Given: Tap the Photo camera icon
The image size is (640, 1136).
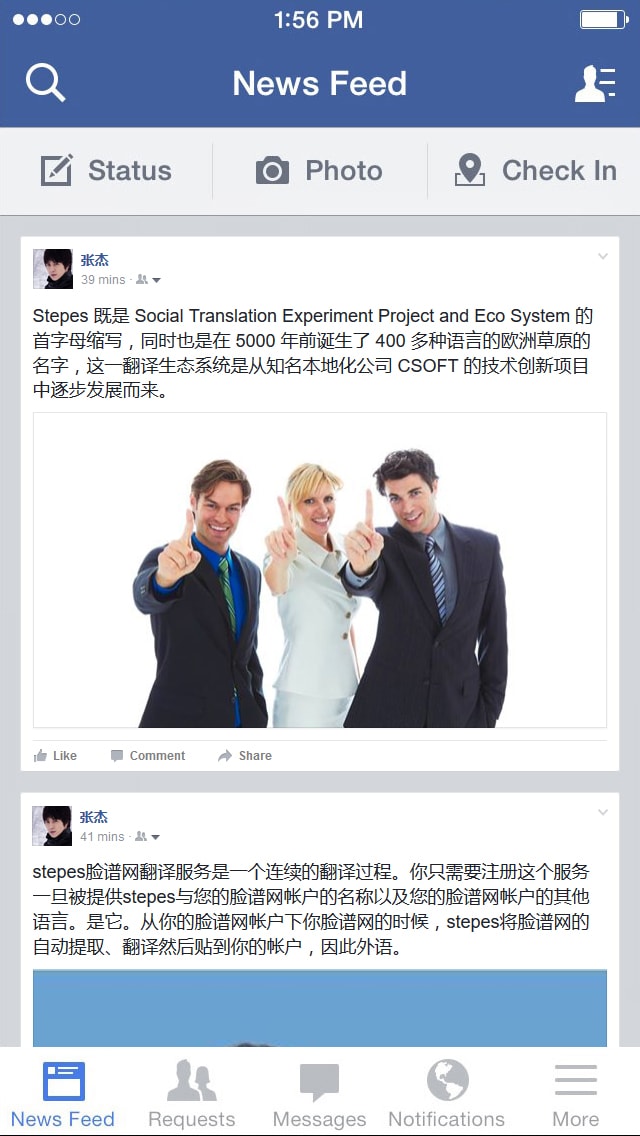Looking at the screenshot, I should (x=273, y=171).
